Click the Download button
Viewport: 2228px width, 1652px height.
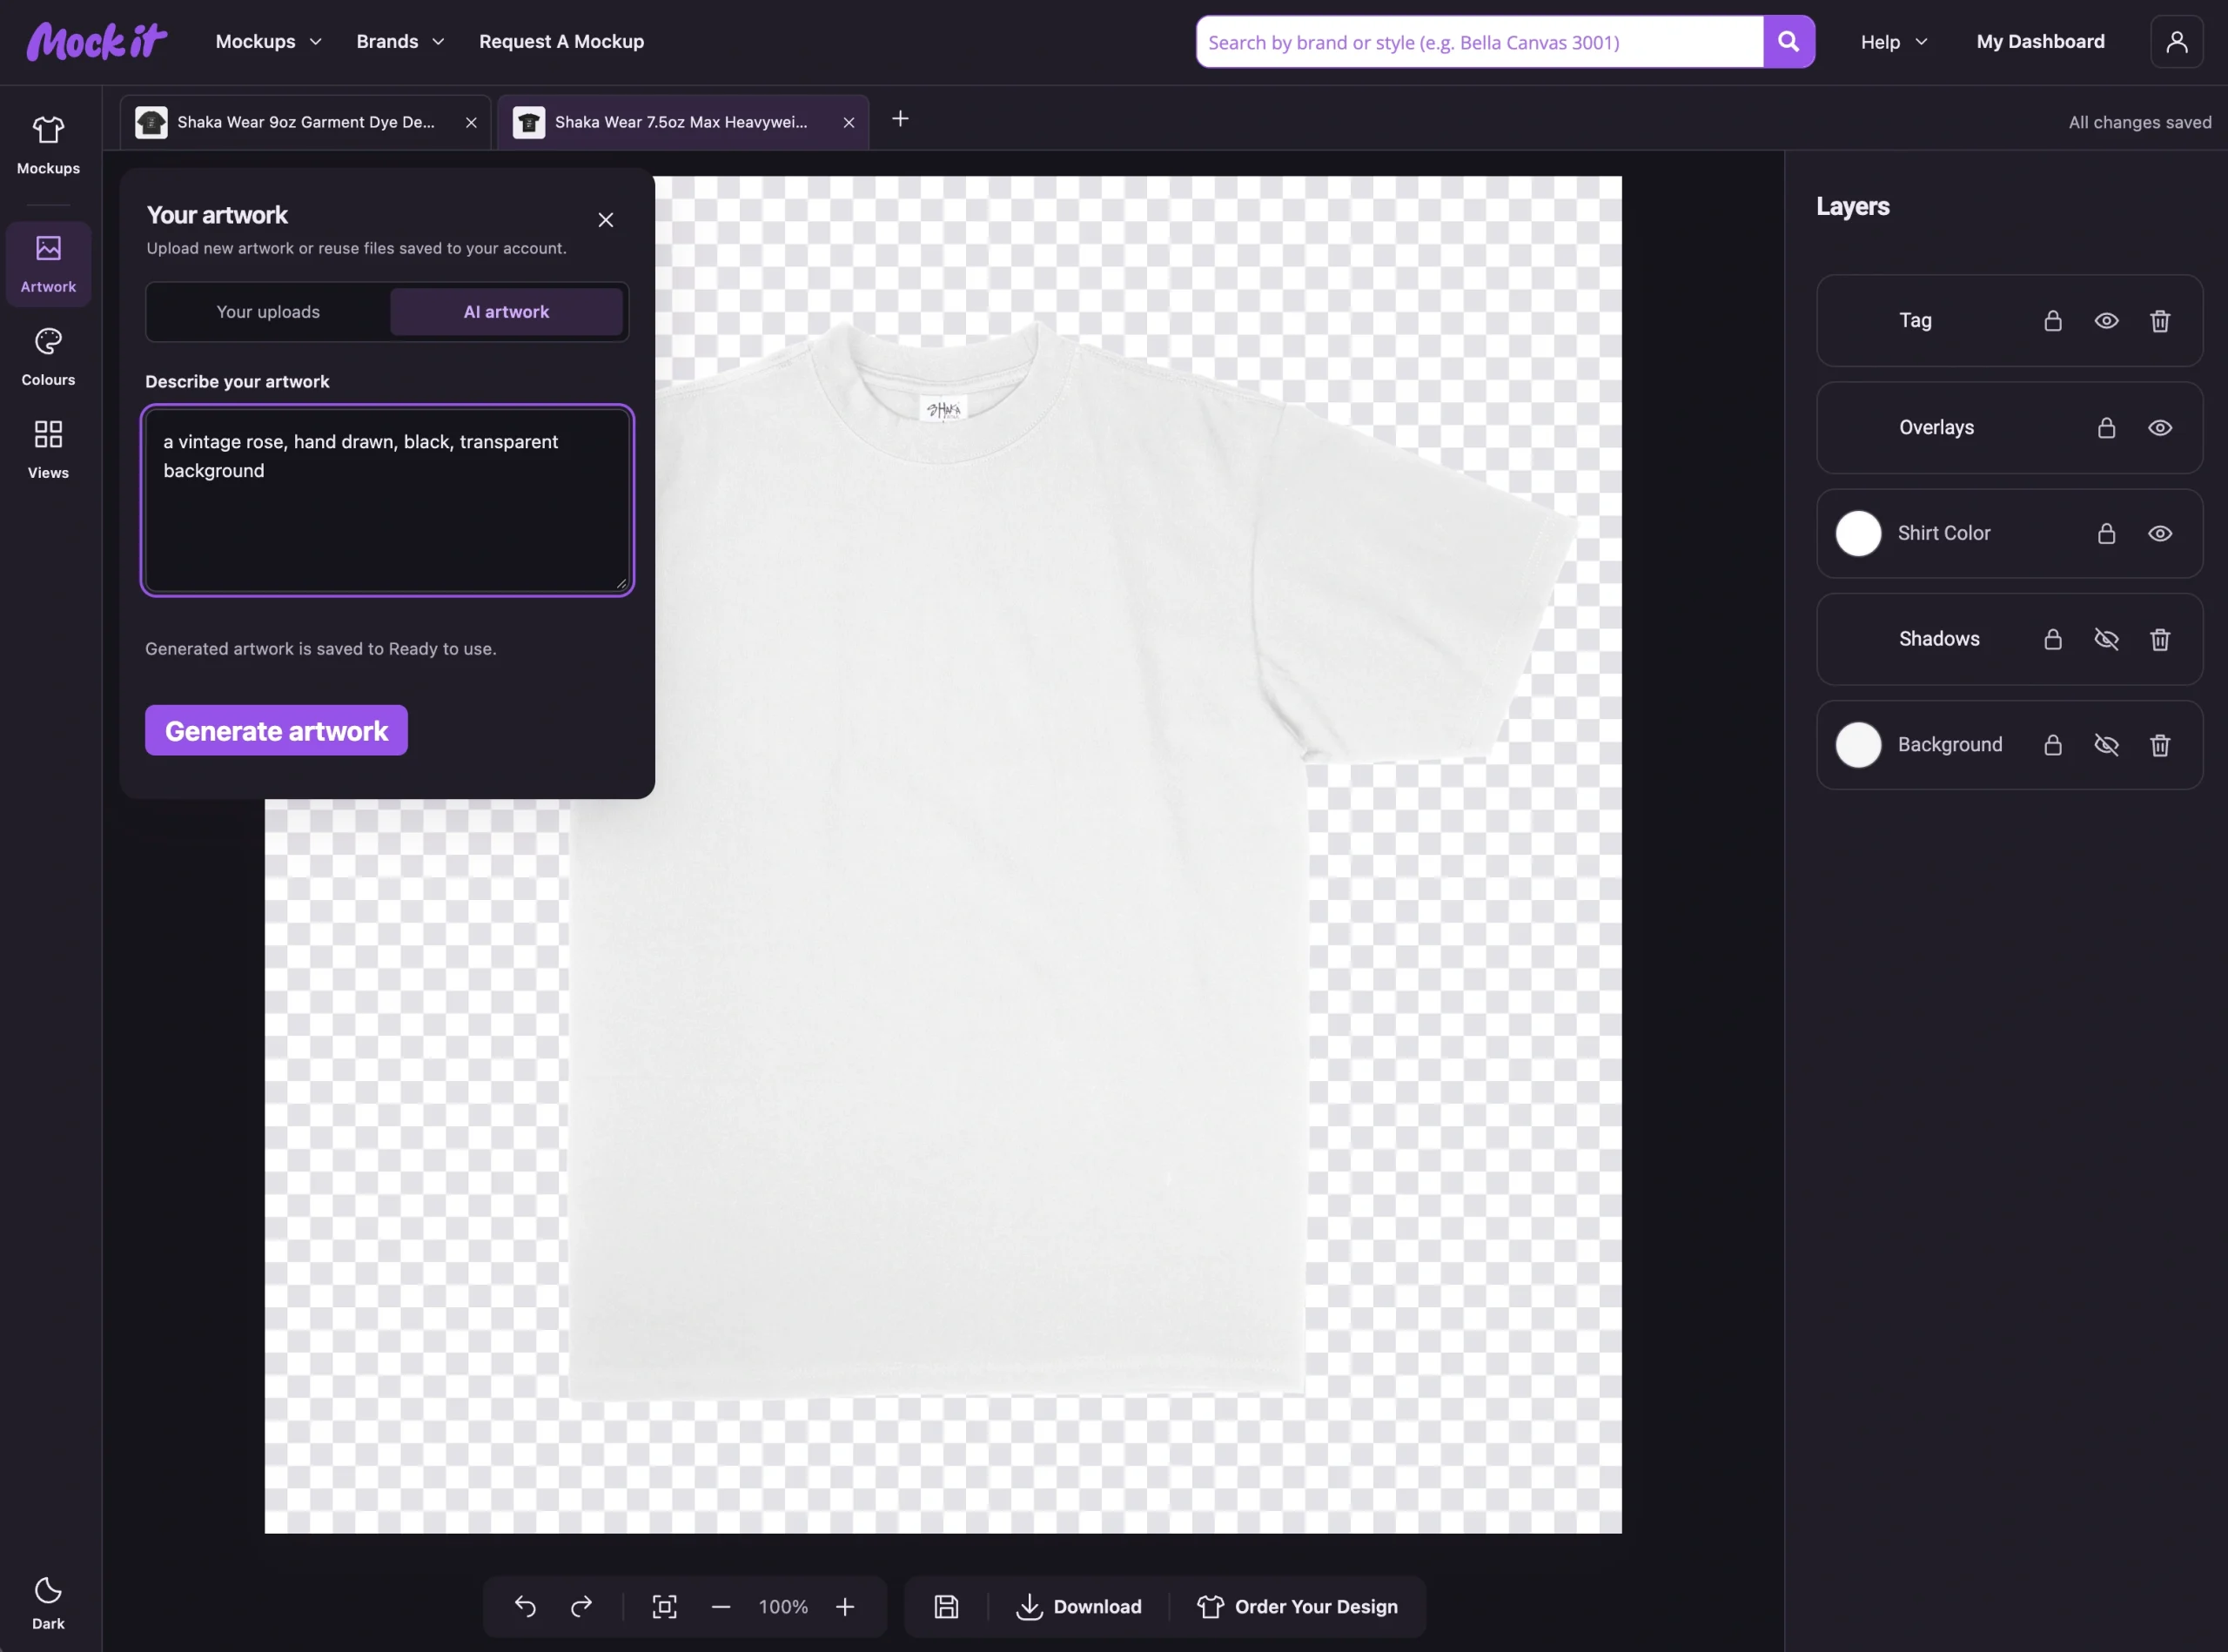click(x=1079, y=1606)
